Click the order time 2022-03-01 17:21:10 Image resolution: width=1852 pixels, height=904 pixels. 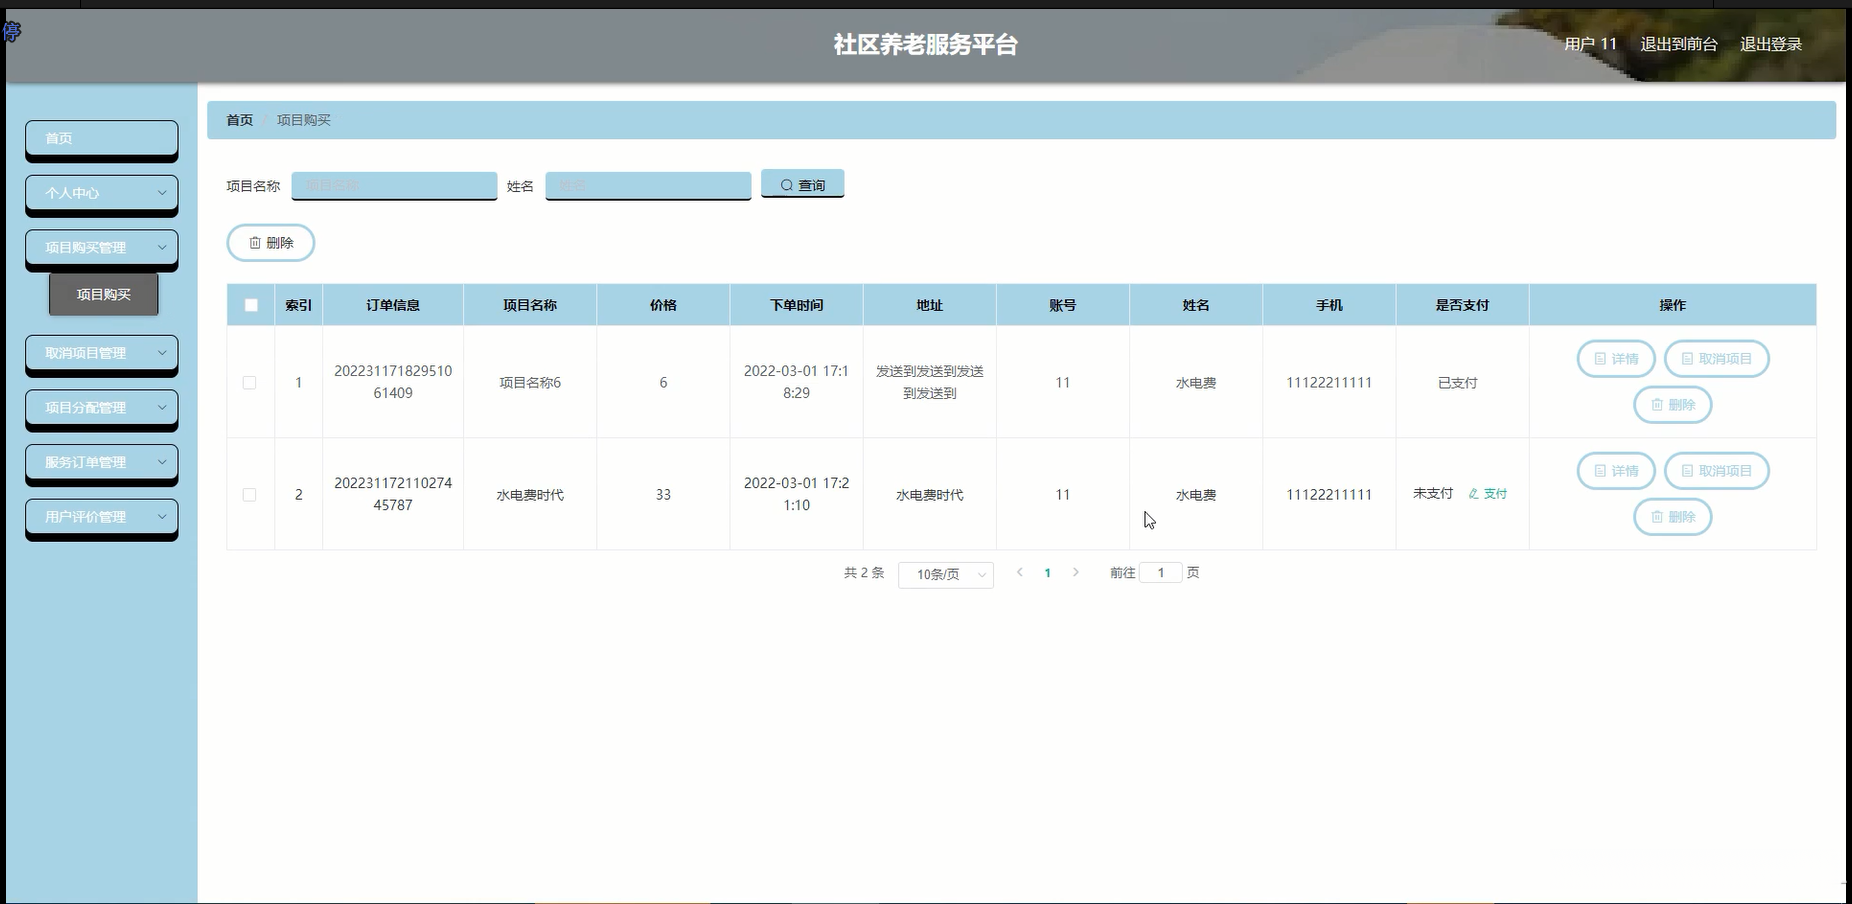(796, 494)
